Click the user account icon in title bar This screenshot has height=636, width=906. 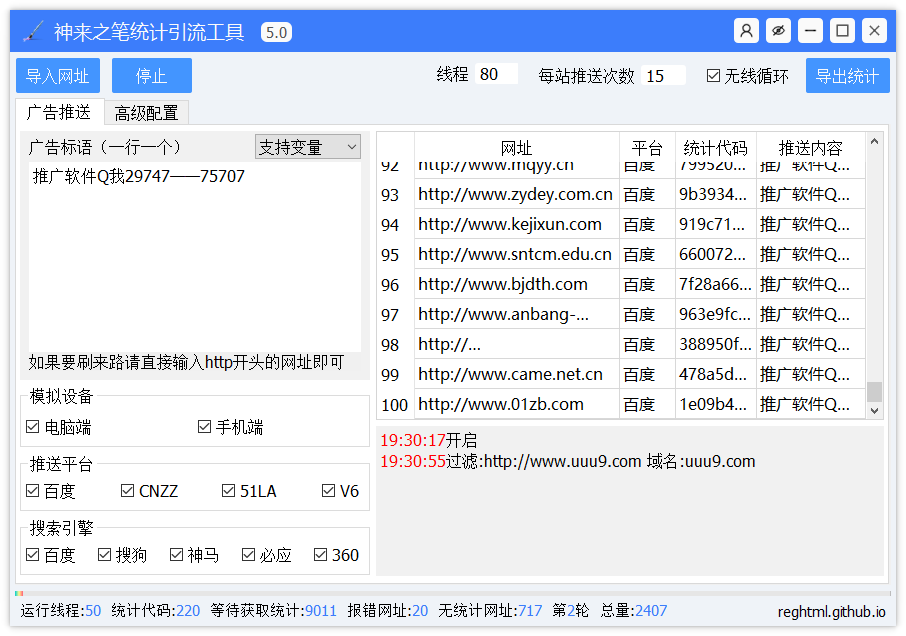(x=746, y=30)
